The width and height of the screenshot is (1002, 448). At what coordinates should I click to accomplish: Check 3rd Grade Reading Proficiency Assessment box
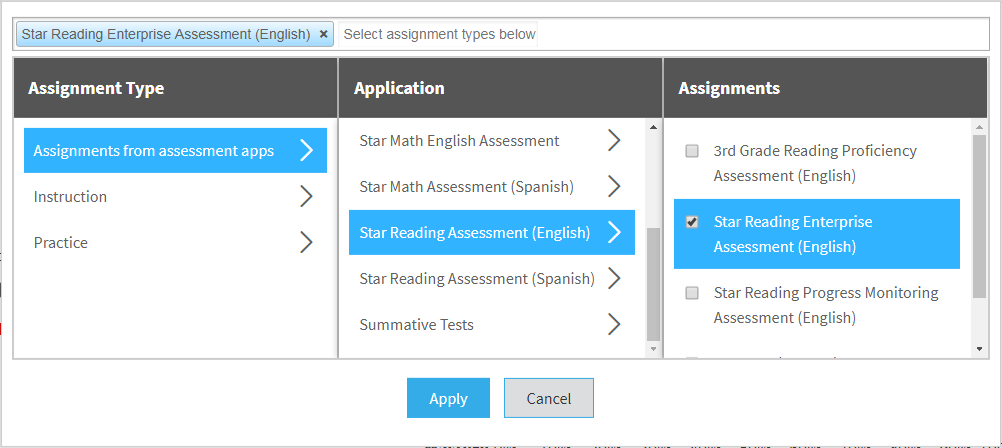pyautogui.click(x=691, y=151)
